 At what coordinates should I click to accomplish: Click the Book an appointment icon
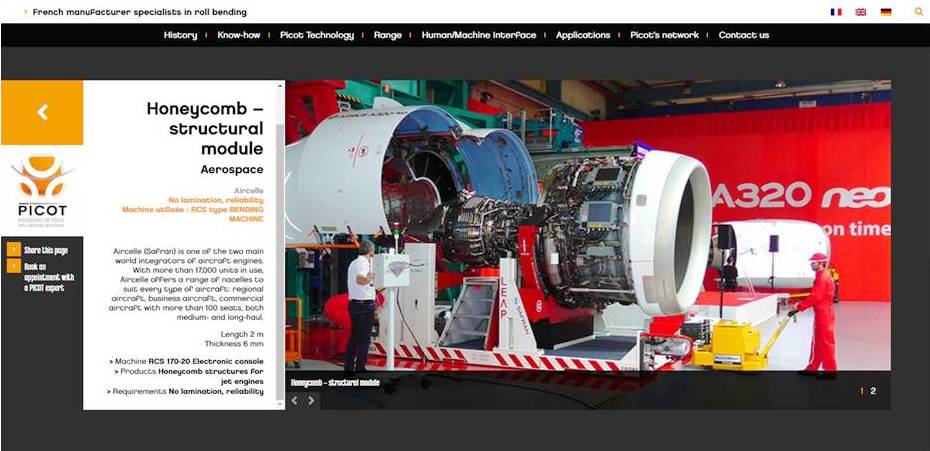click(13, 266)
